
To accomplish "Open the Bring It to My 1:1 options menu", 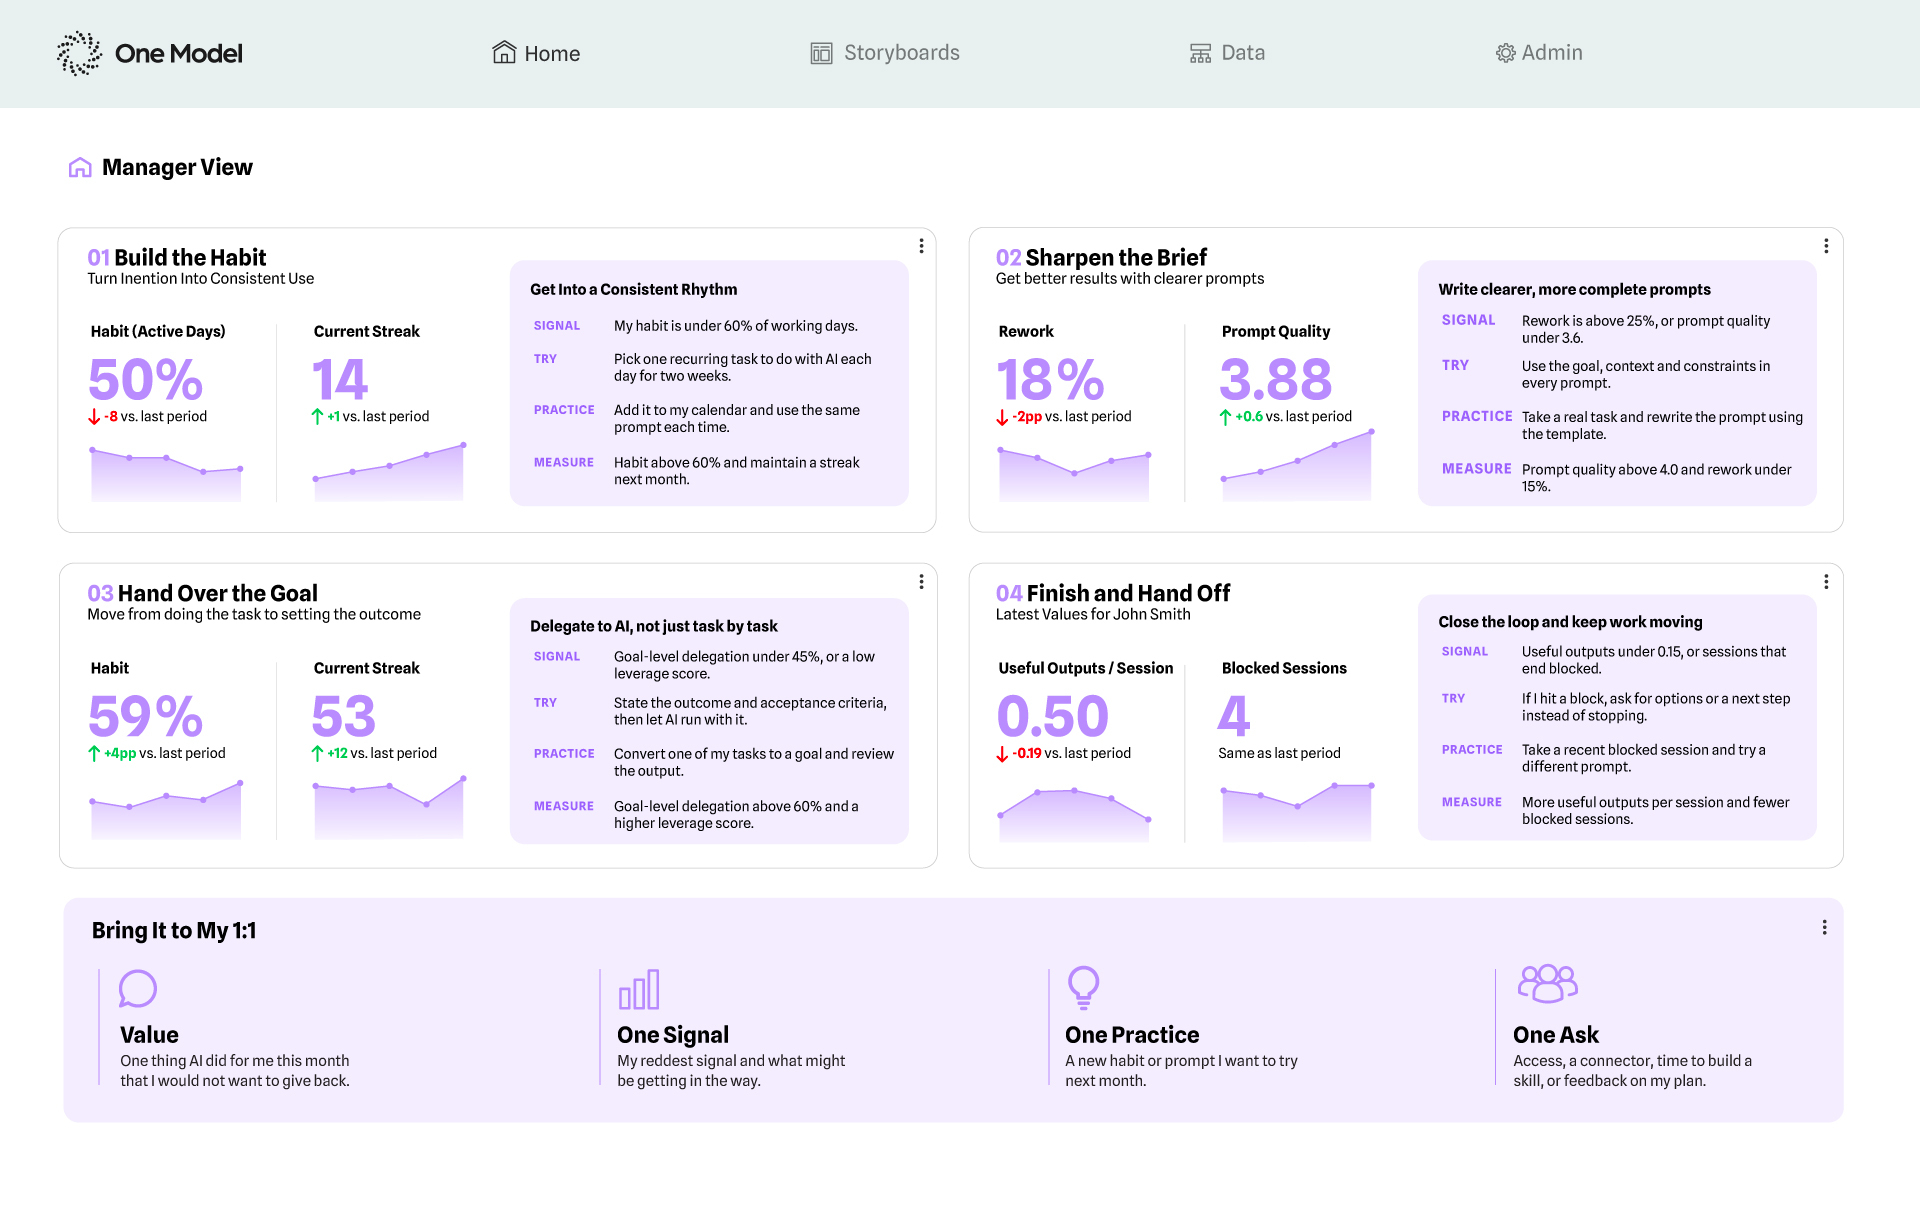I will click(1824, 928).
